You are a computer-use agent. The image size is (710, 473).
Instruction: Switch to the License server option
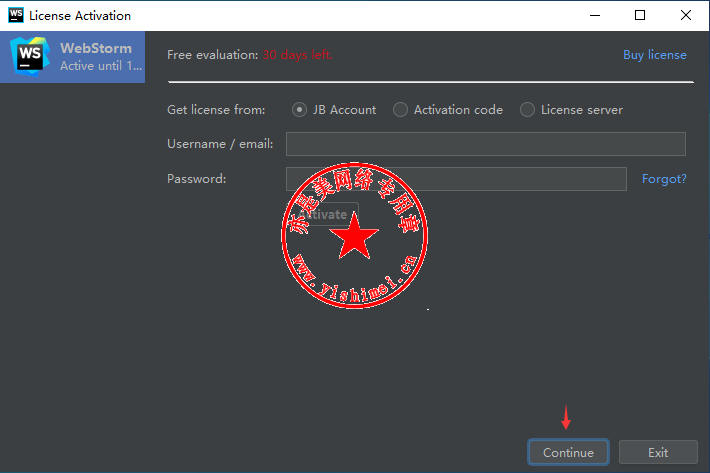click(x=528, y=110)
